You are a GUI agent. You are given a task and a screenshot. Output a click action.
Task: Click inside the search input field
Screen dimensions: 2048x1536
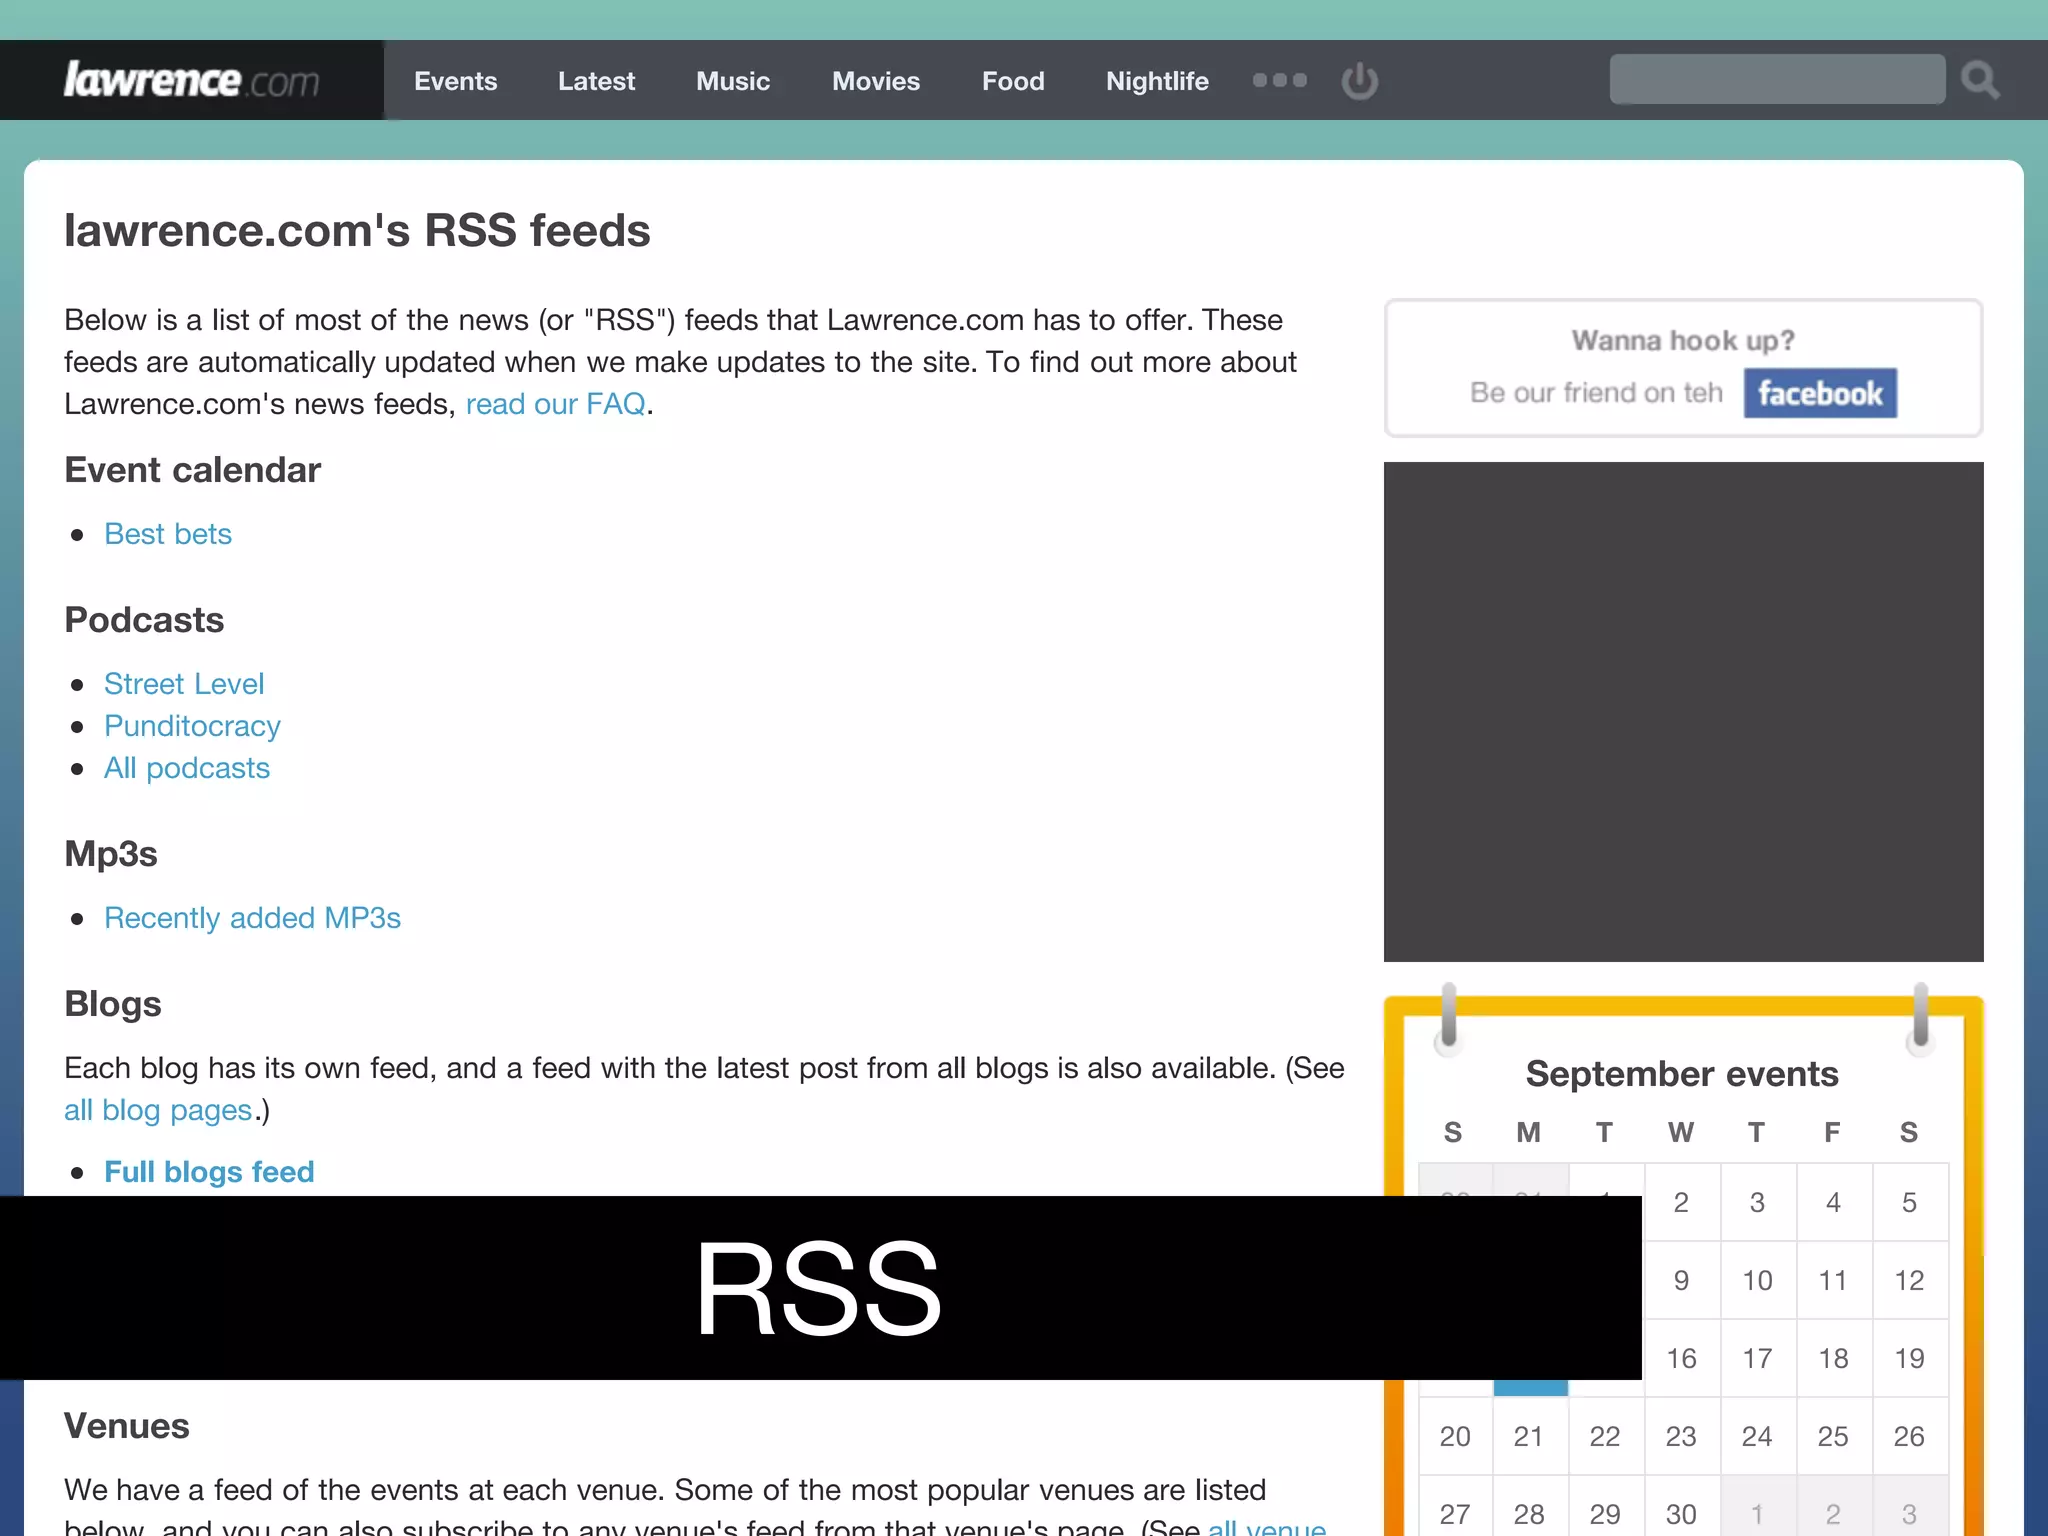(x=1776, y=80)
